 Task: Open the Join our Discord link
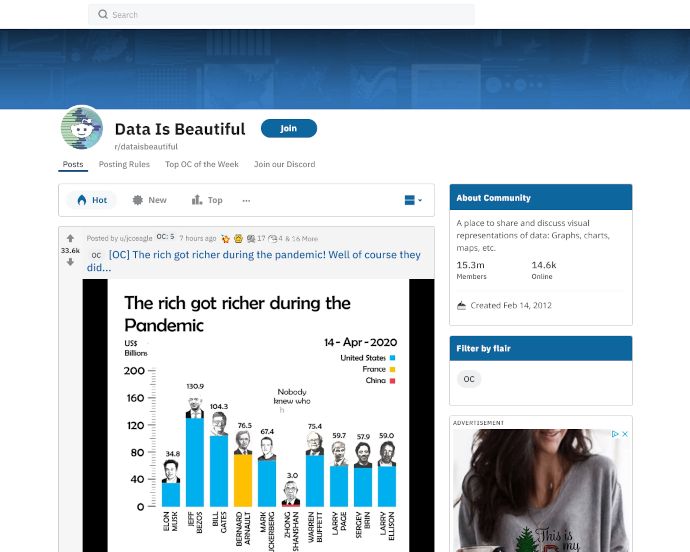click(284, 164)
